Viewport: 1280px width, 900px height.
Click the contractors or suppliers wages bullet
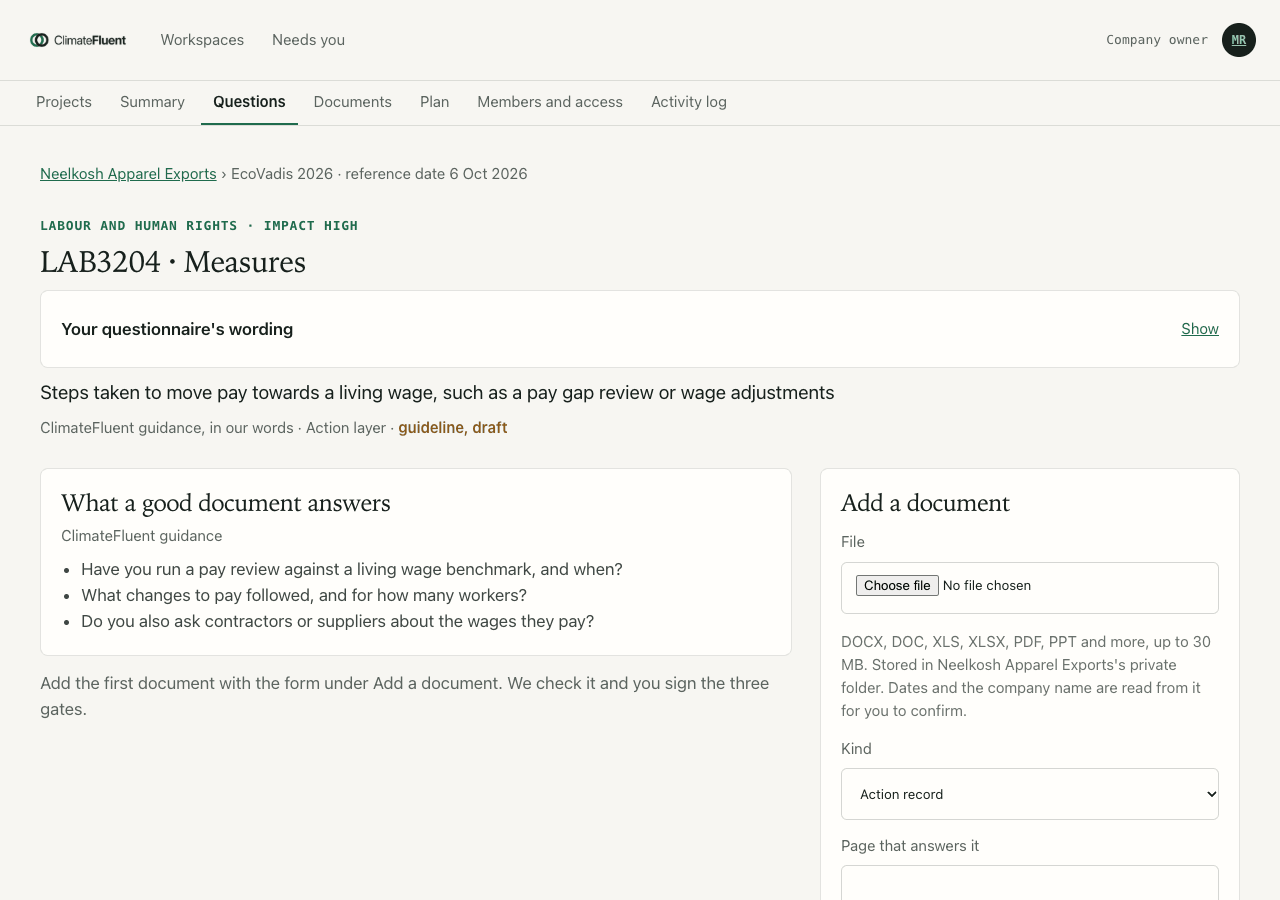click(x=338, y=622)
